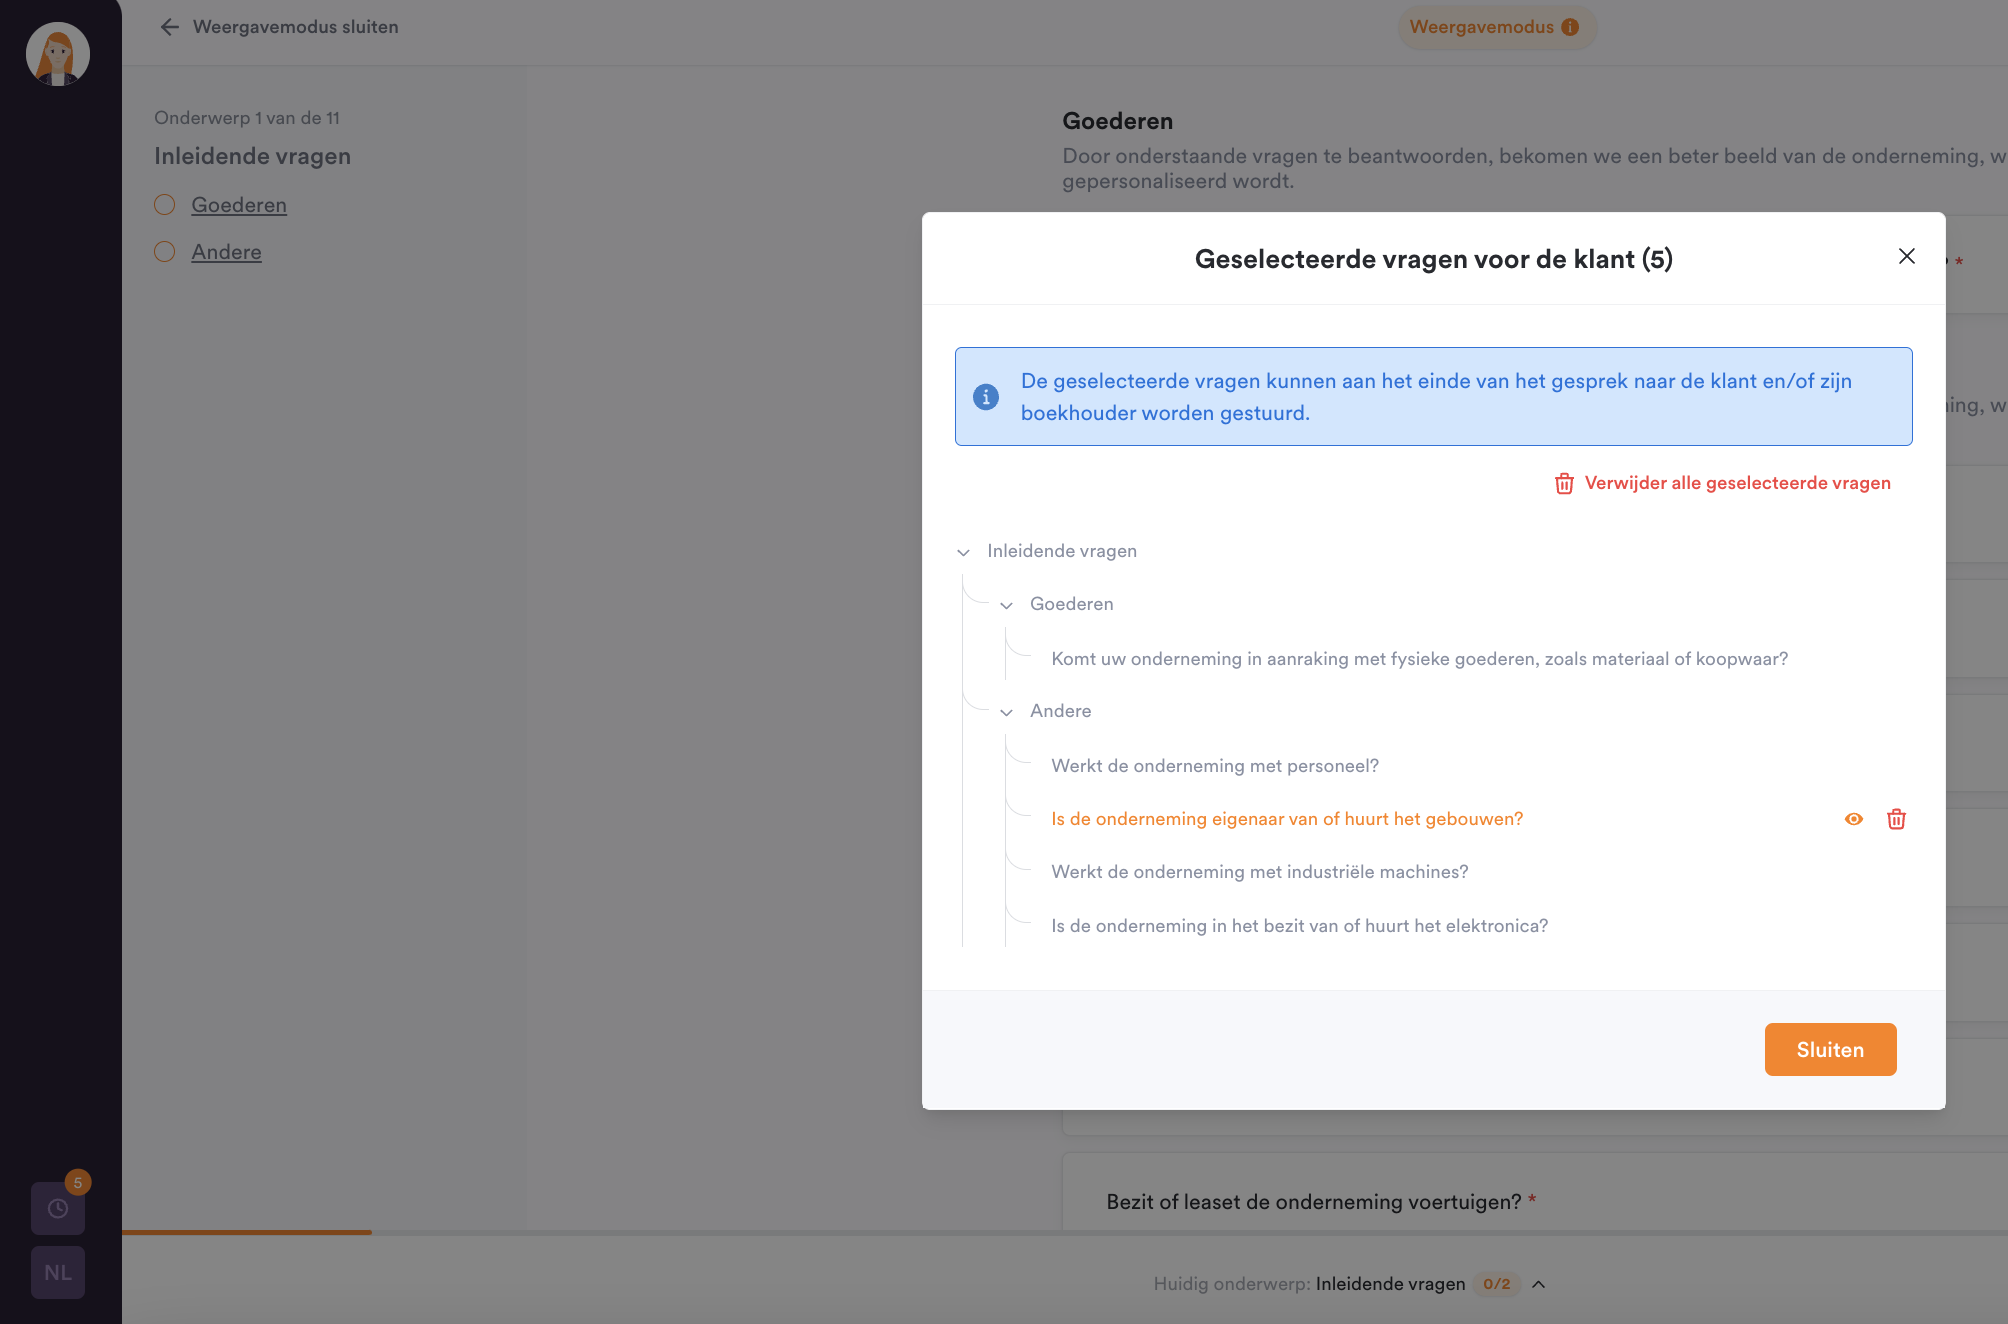Click the Weergavemodus badge label
The image size is (2008, 1324).
coord(1481,27)
